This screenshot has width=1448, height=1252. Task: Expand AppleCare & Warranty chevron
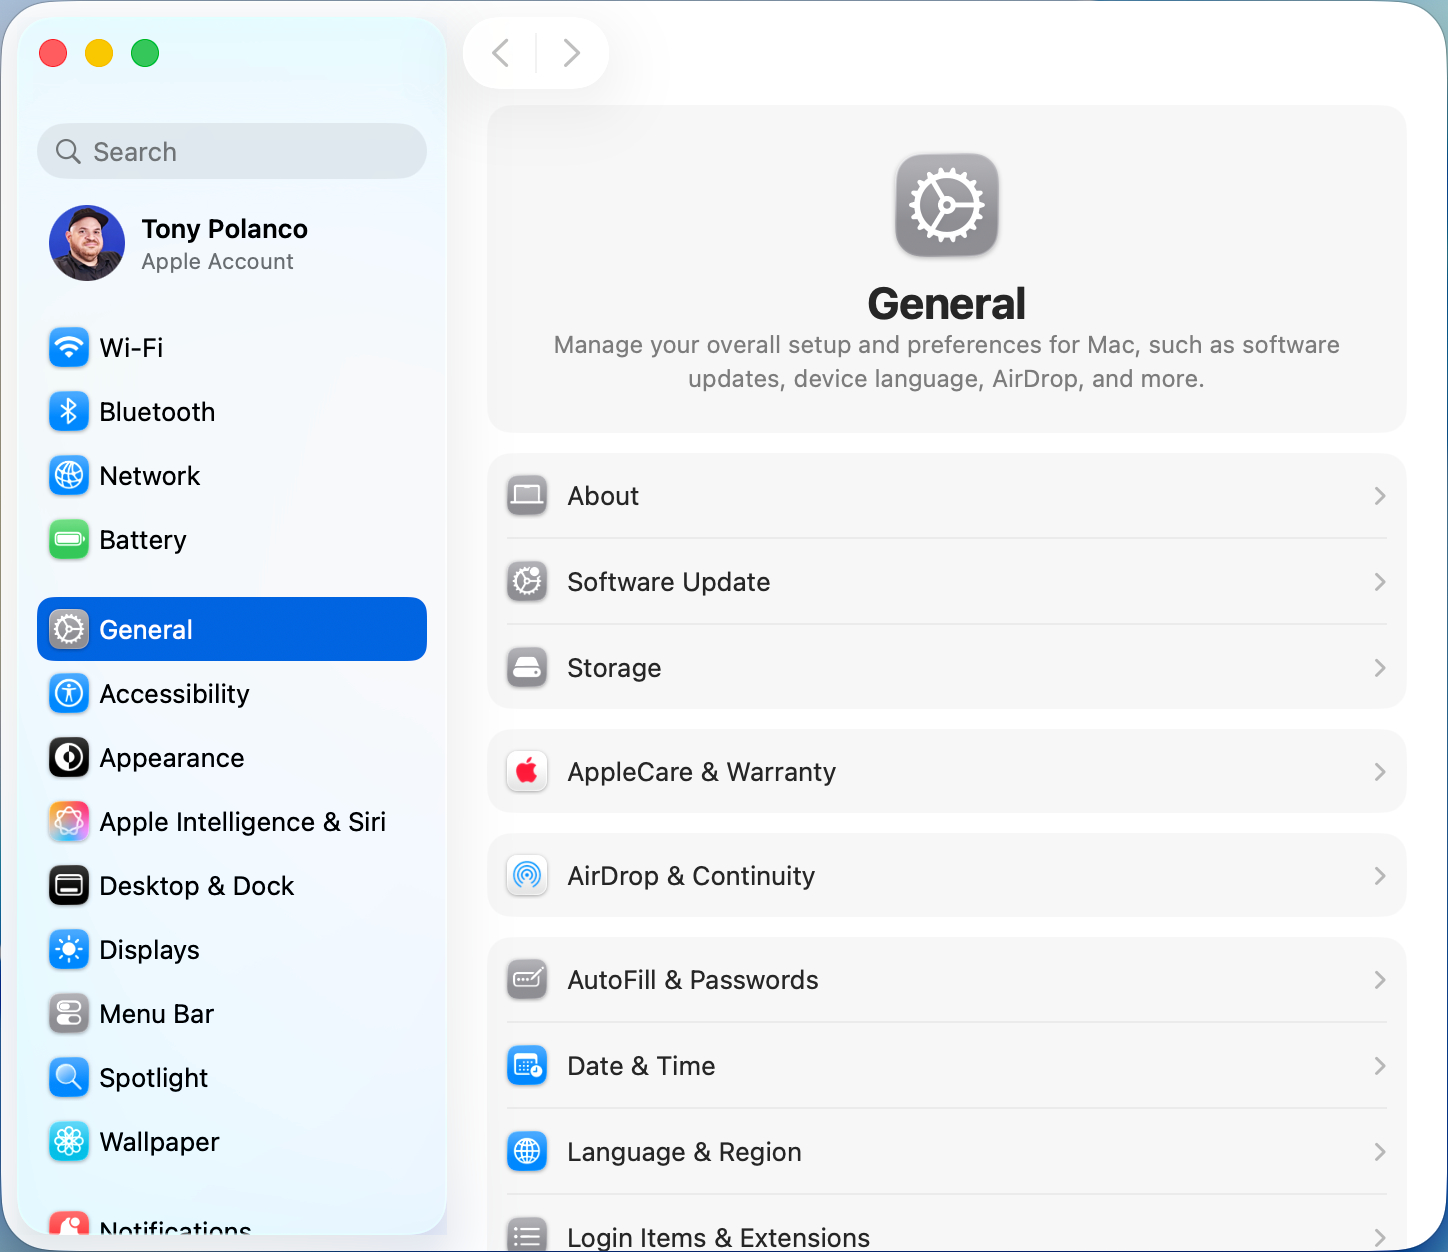coord(1380,772)
